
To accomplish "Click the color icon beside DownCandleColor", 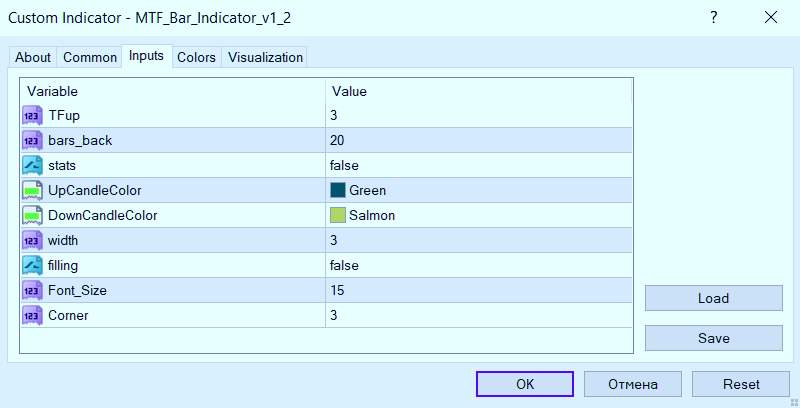I will [31, 215].
